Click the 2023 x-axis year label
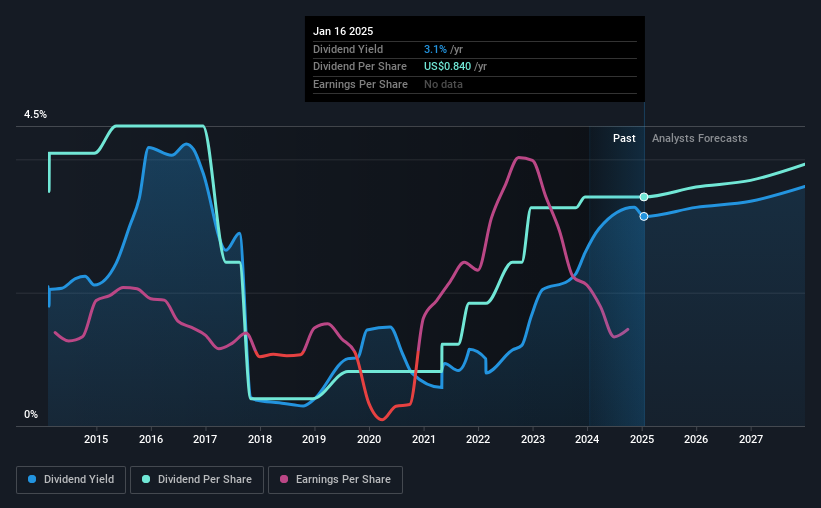Viewport: 821px width, 508px height. pos(533,439)
